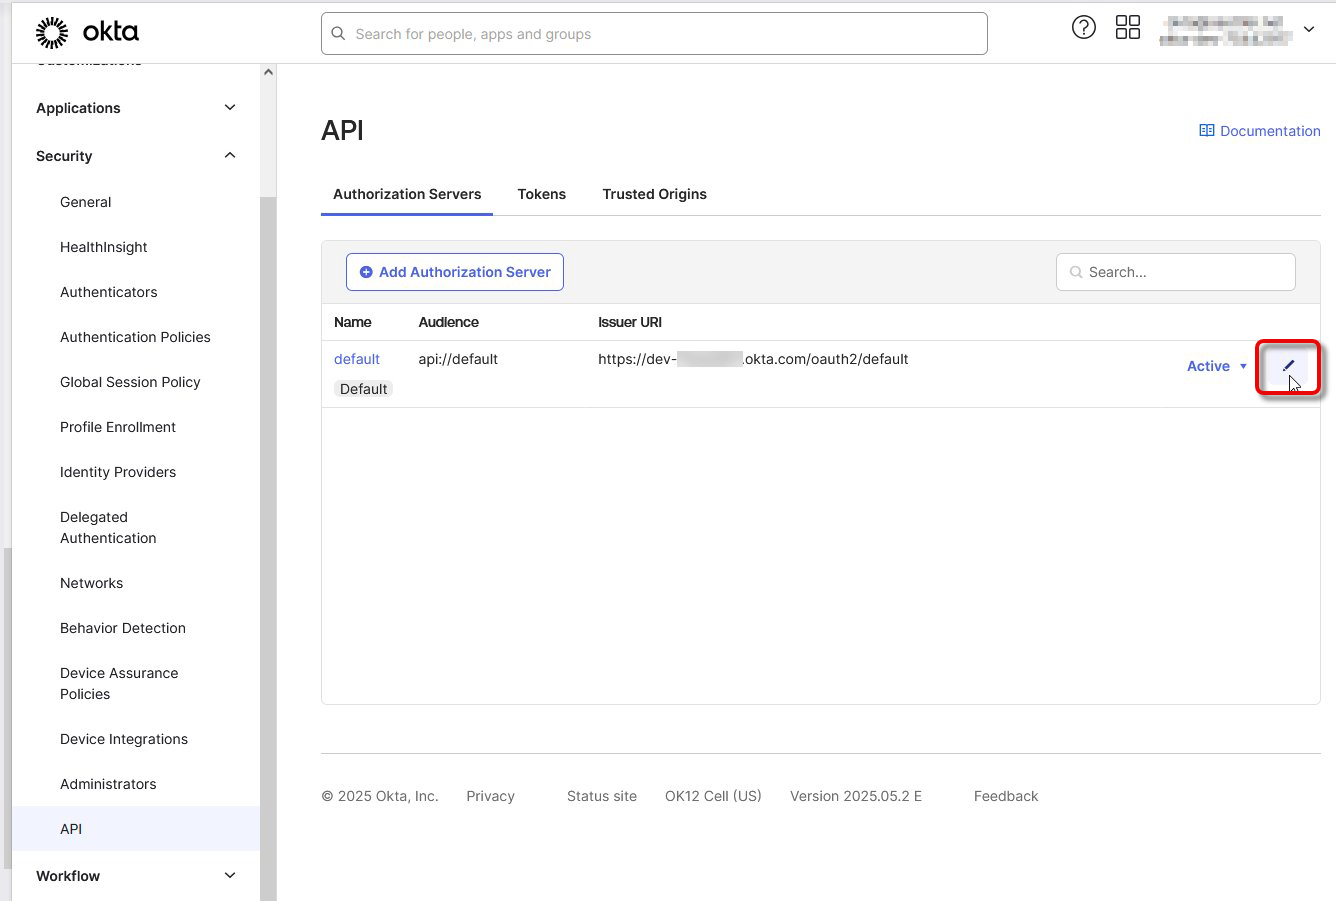Open the default authorization server link

pos(357,359)
